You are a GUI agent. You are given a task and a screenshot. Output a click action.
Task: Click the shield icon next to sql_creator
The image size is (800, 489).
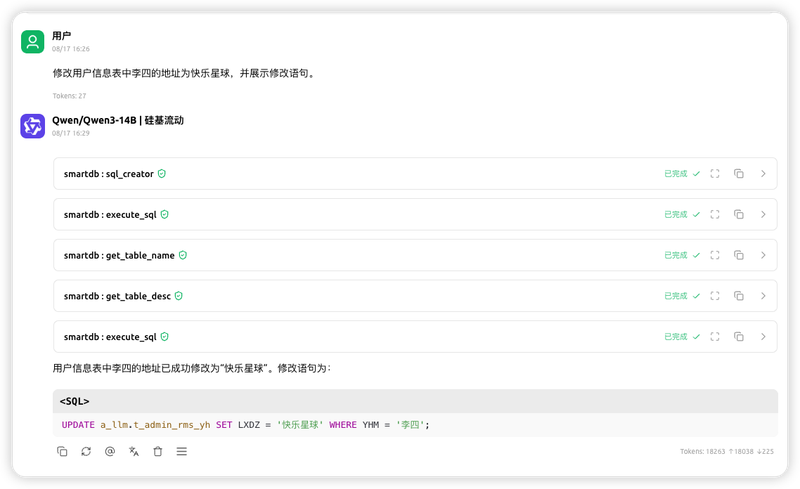tap(162, 174)
